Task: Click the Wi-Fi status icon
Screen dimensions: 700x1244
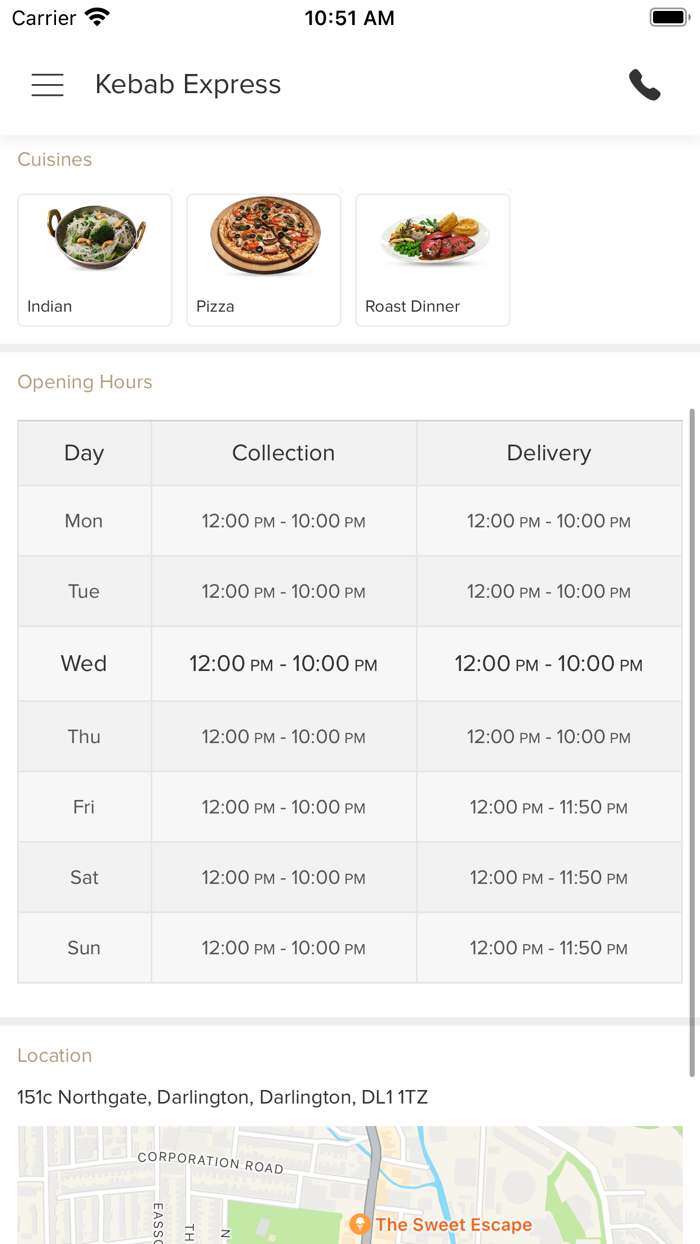Action: click(x=97, y=18)
